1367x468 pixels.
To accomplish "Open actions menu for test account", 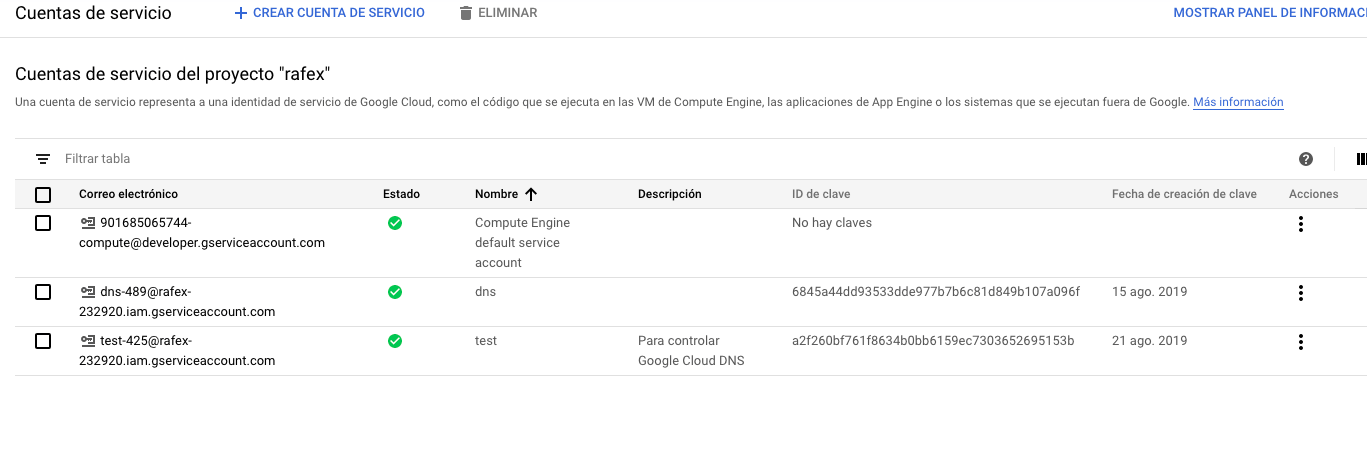I will click(1300, 342).
